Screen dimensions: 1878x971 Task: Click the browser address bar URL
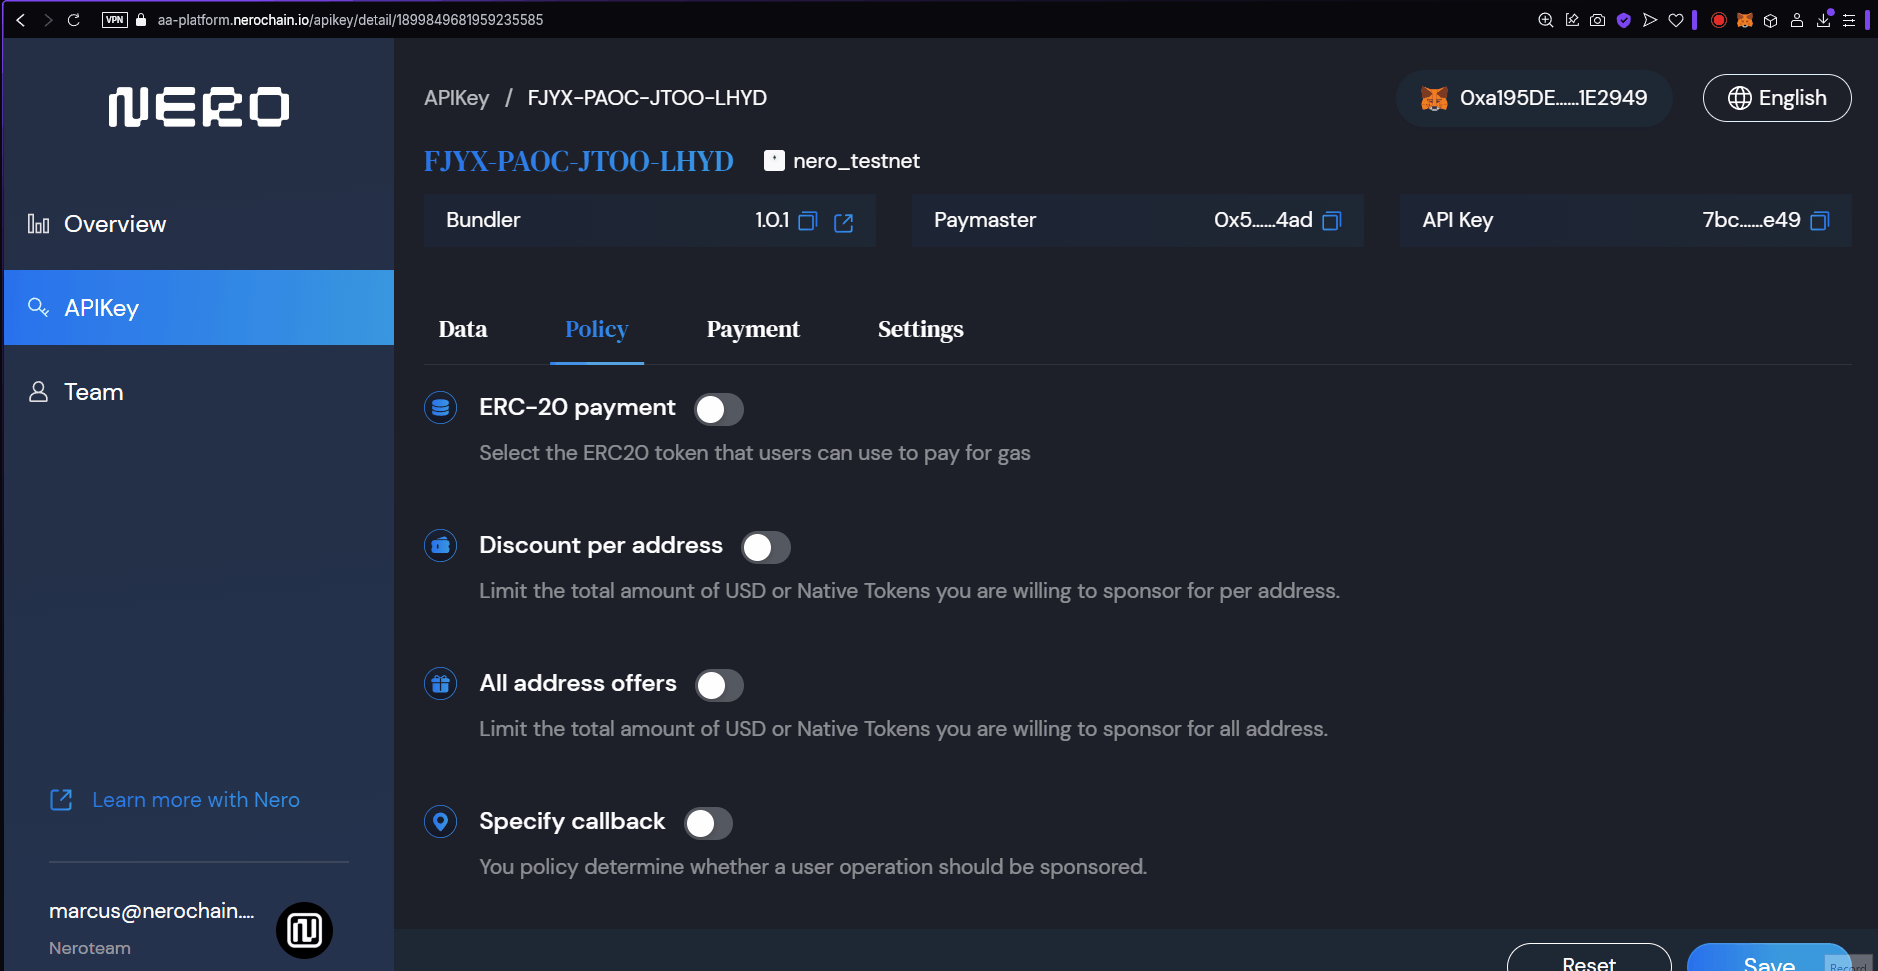coord(350,20)
